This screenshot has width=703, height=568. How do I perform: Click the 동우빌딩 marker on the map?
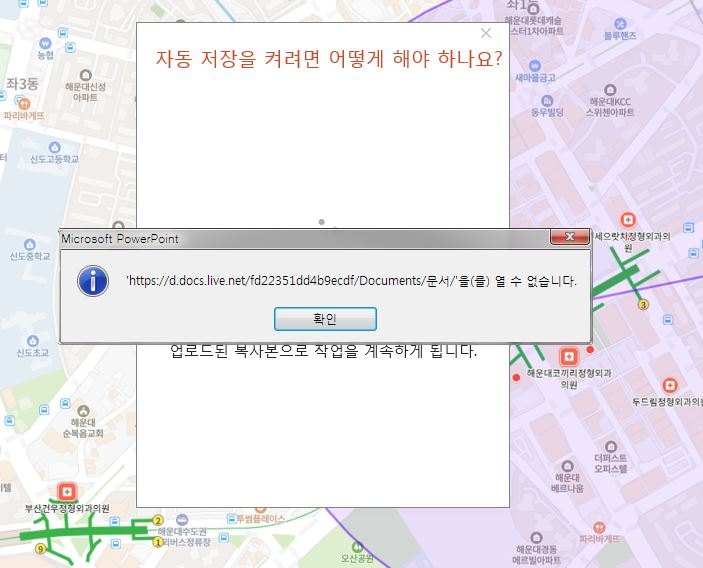pyautogui.click(x=547, y=100)
